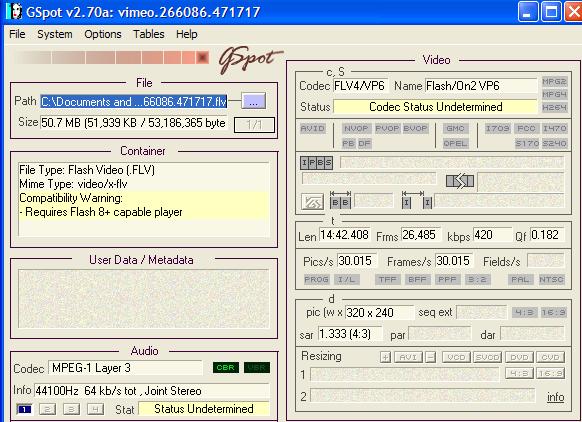Select audio stream 2 button
Viewport: 582px width, 422px height.
tap(48, 409)
